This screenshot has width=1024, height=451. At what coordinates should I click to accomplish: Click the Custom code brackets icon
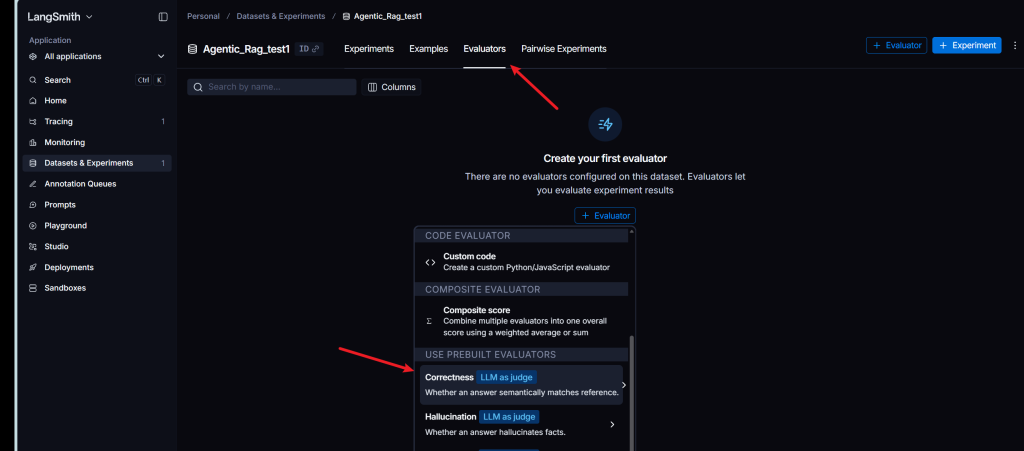pos(430,262)
